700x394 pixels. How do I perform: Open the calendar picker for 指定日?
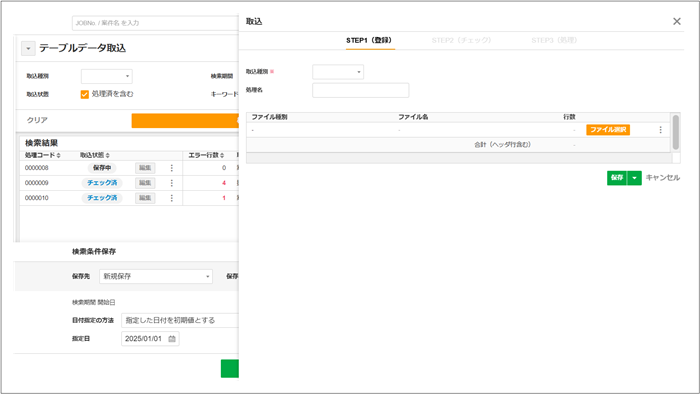172,339
